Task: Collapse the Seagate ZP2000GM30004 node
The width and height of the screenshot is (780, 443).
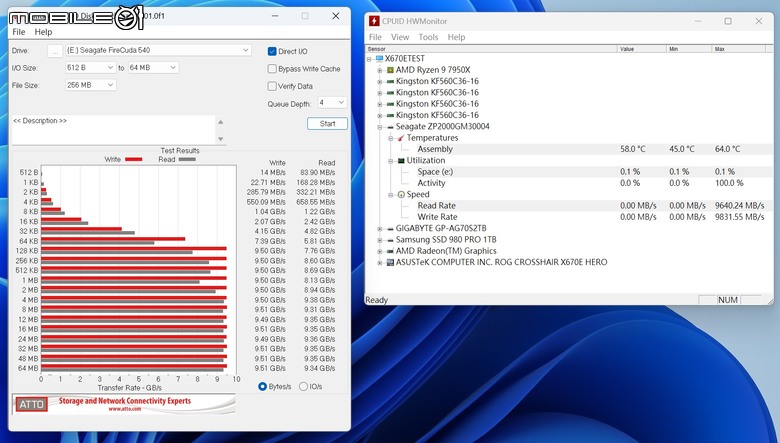Action: pos(380,127)
